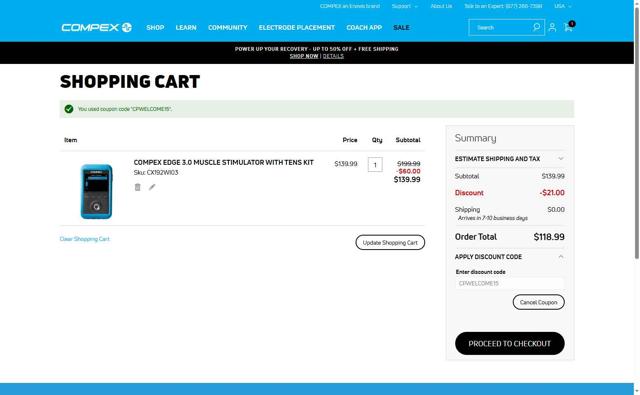Open the COACH APP menu item

pyautogui.click(x=364, y=27)
